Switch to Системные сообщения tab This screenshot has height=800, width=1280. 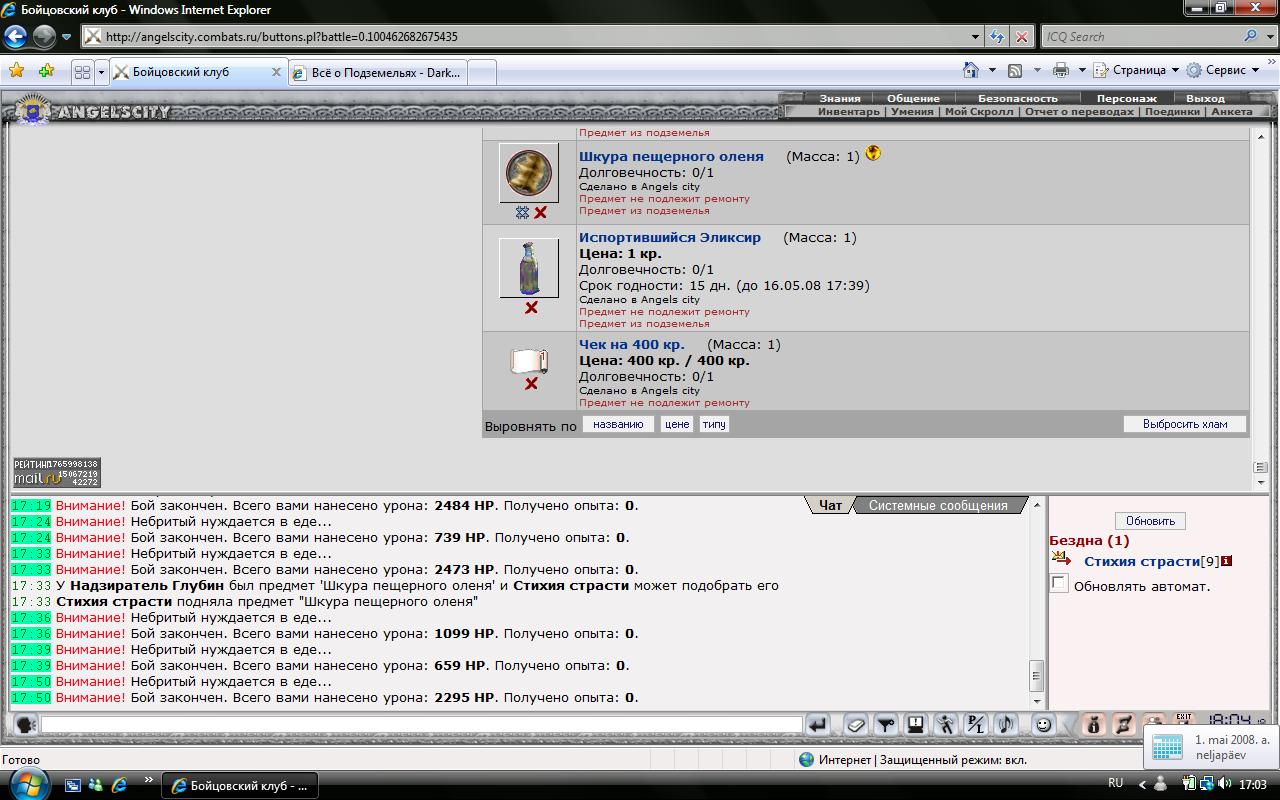point(937,506)
